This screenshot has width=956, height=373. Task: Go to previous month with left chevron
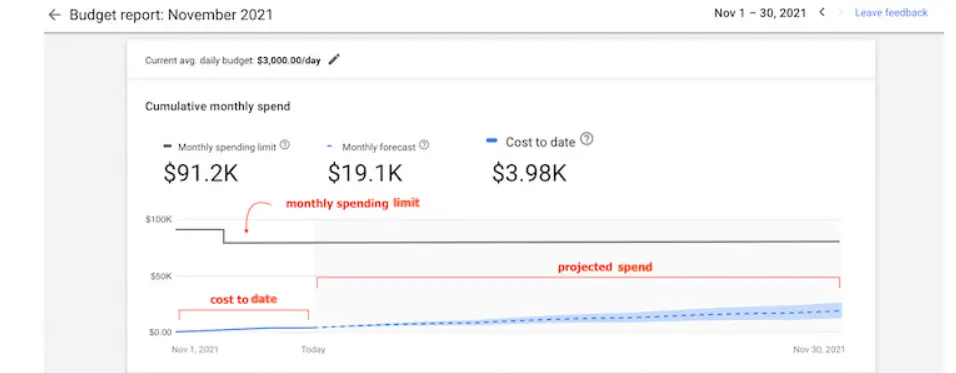pos(822,12)
